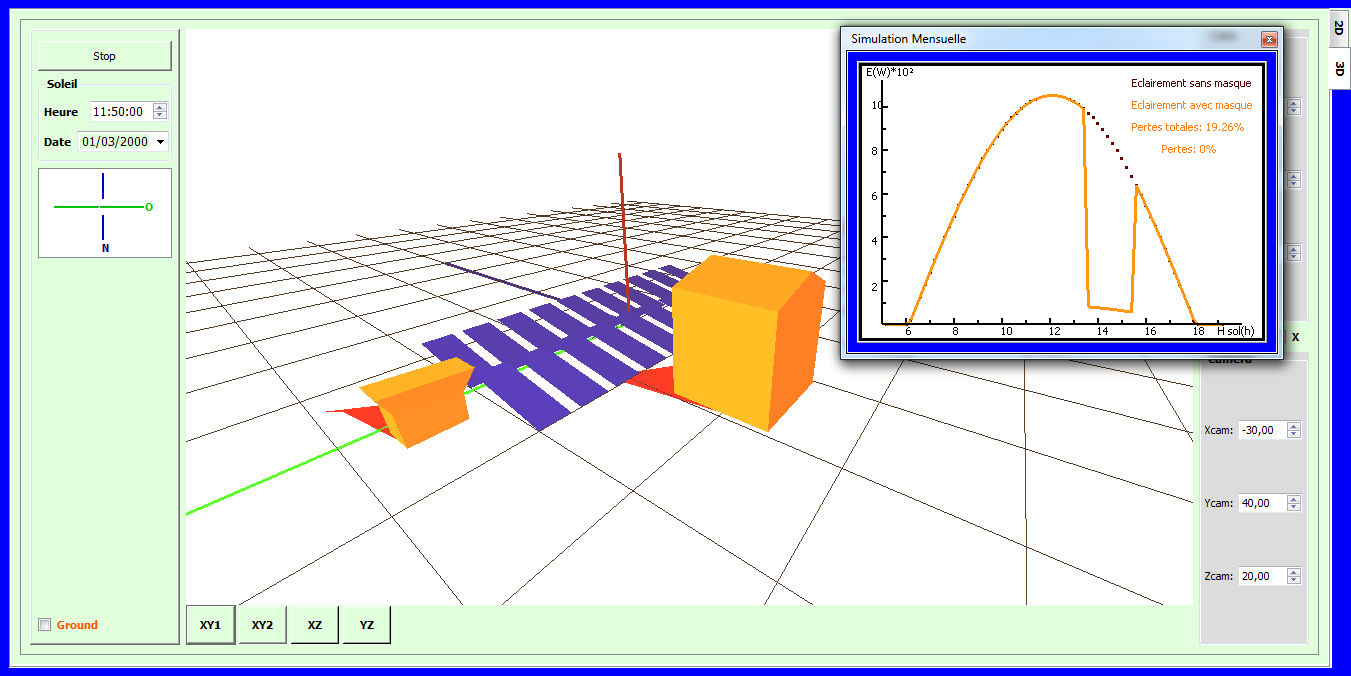Viewport: 1351px width, 676px height.
Task: Click the Xcam value field
Action: tap(1262, 430)
